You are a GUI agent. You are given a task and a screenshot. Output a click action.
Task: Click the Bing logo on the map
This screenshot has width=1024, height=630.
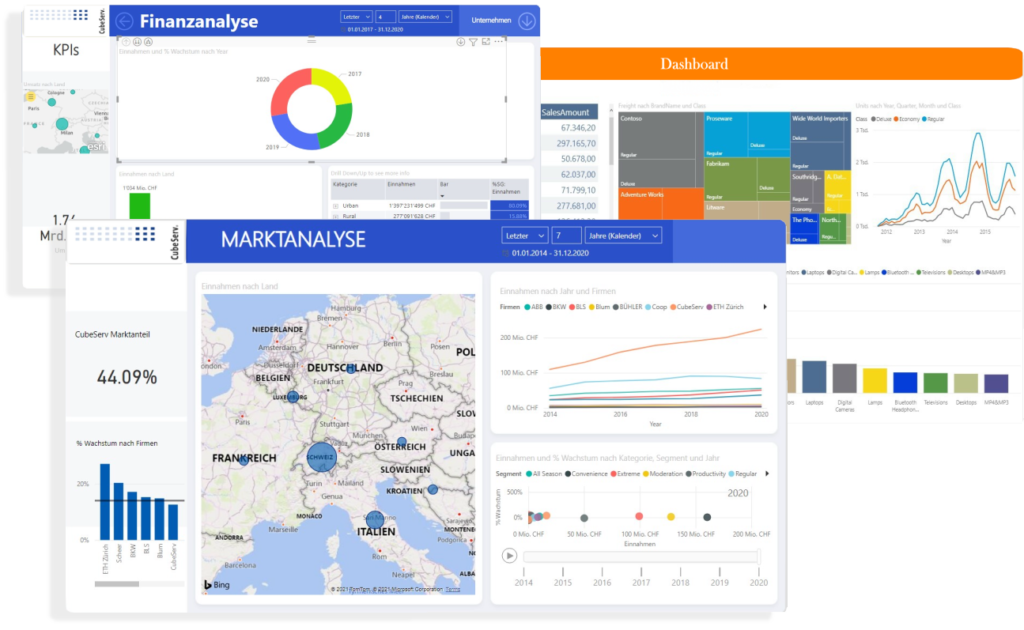(217, 585)
